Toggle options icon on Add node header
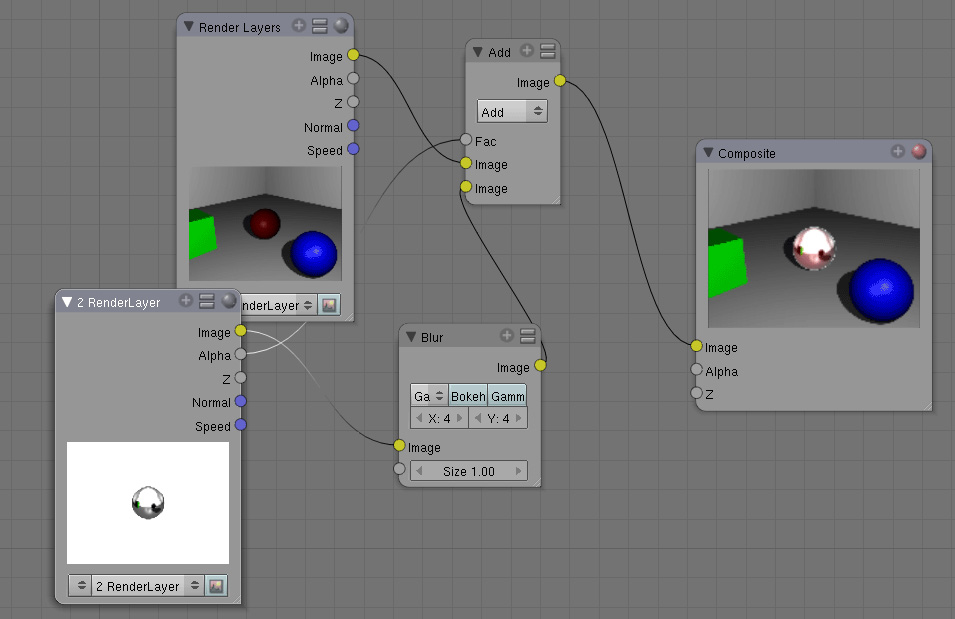 (x=548, y=51)
